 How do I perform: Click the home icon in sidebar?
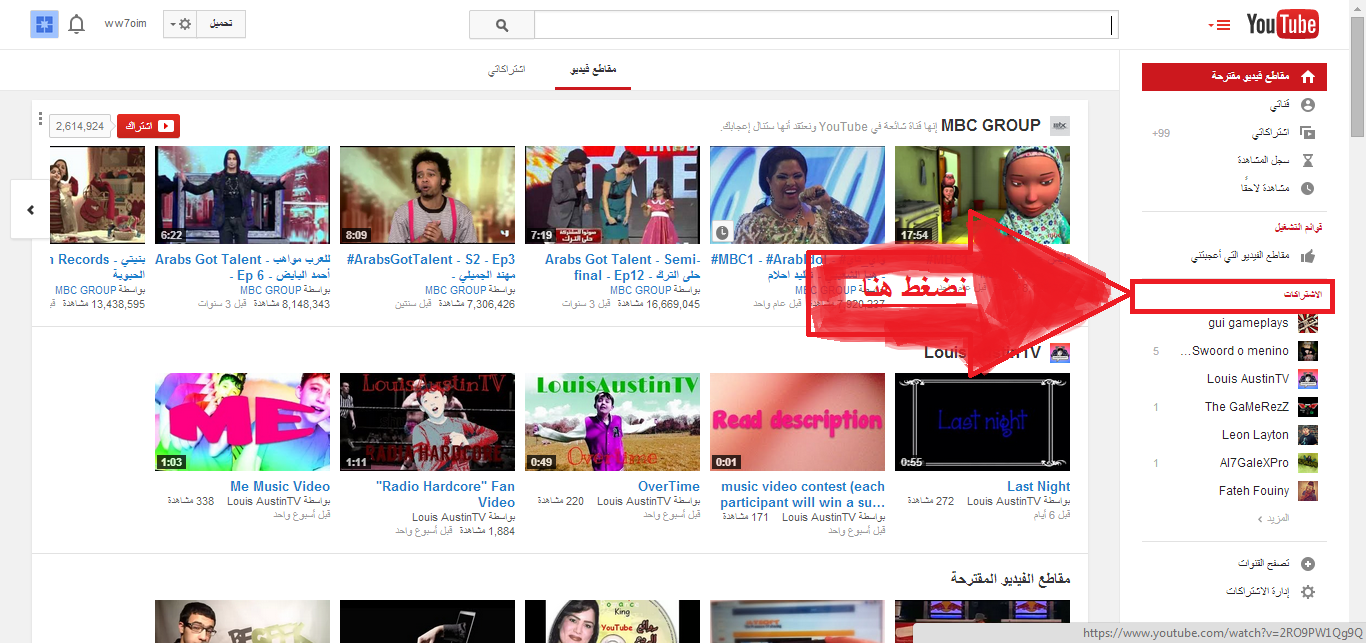coord(1307,77)
